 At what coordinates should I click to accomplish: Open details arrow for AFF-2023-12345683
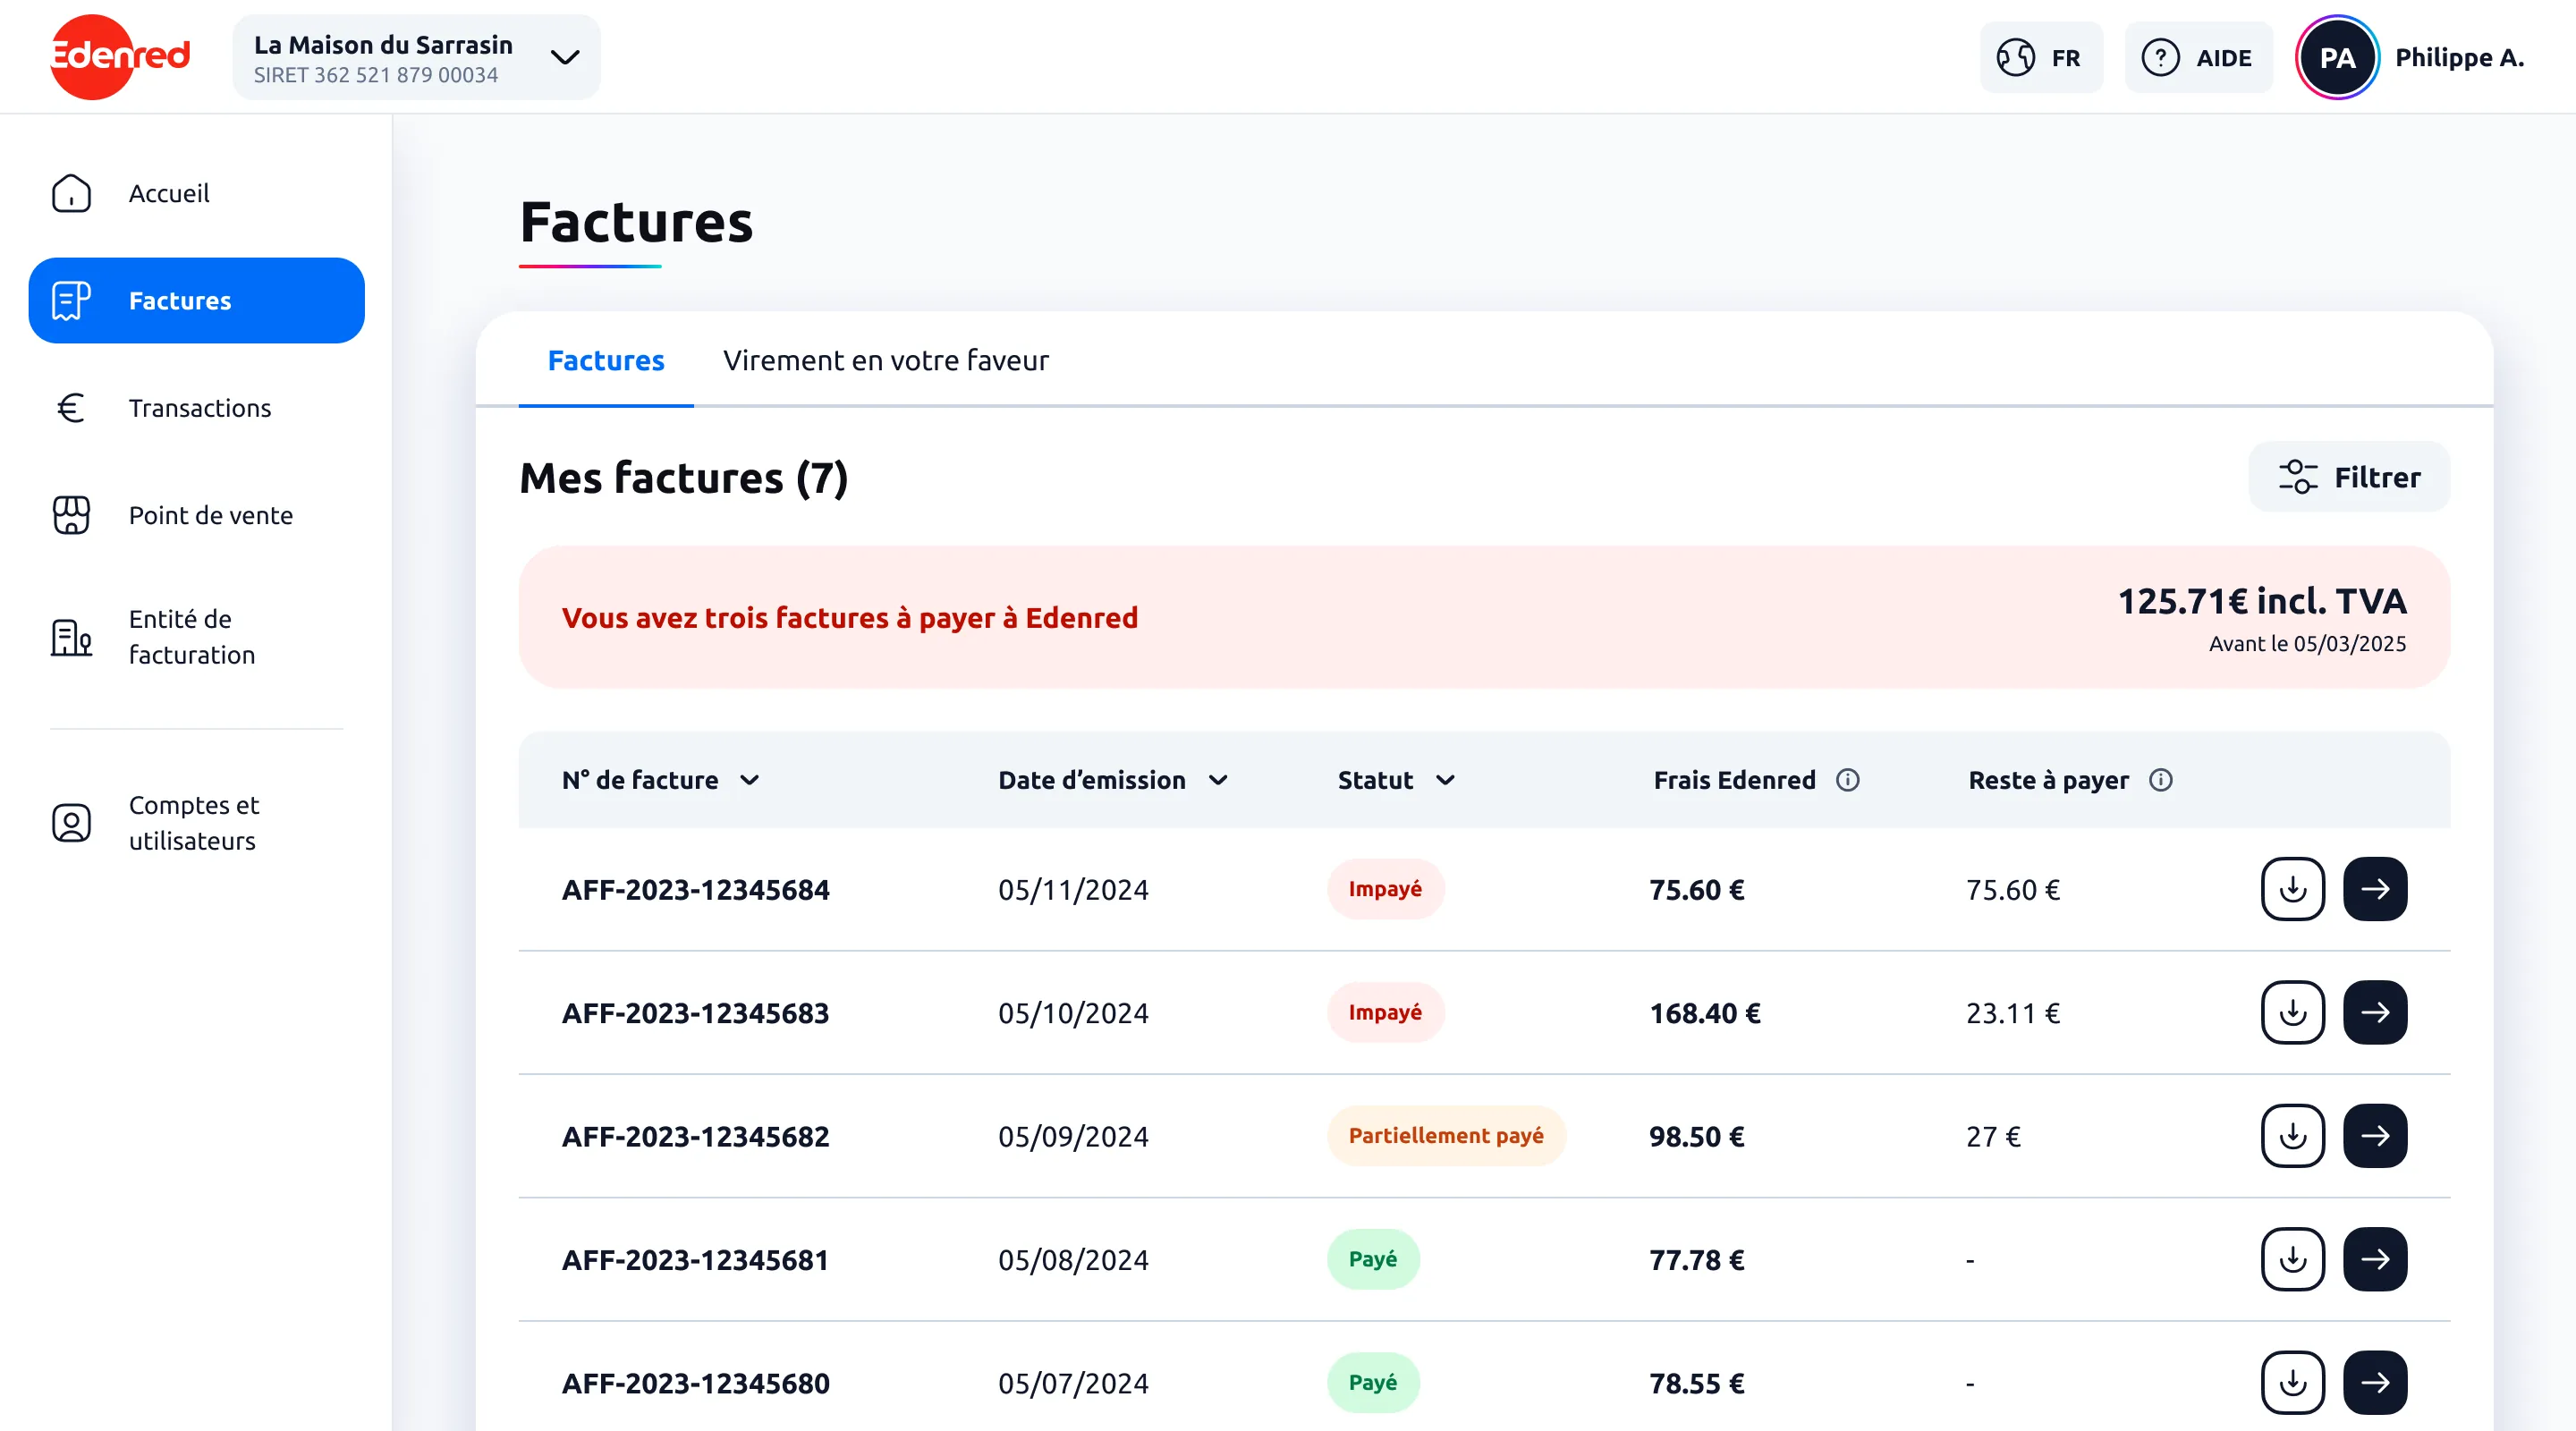click(x=2375, y=1012)
